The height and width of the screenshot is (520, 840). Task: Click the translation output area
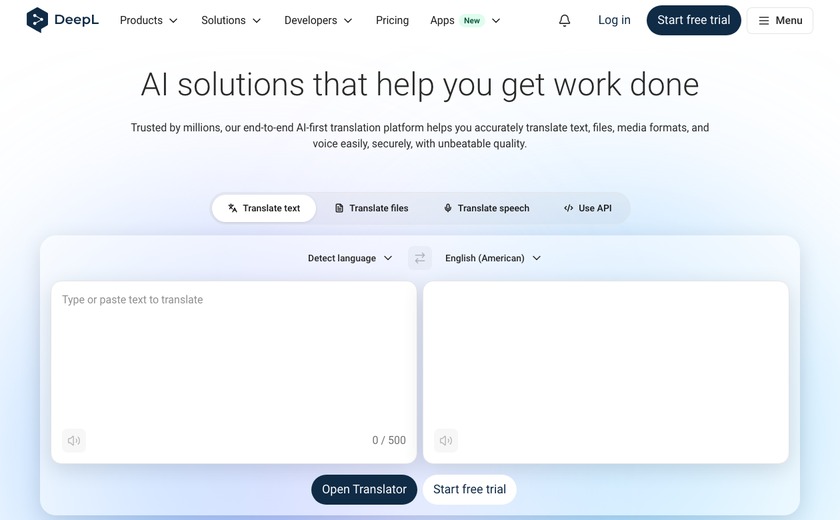tap(606, 372)
